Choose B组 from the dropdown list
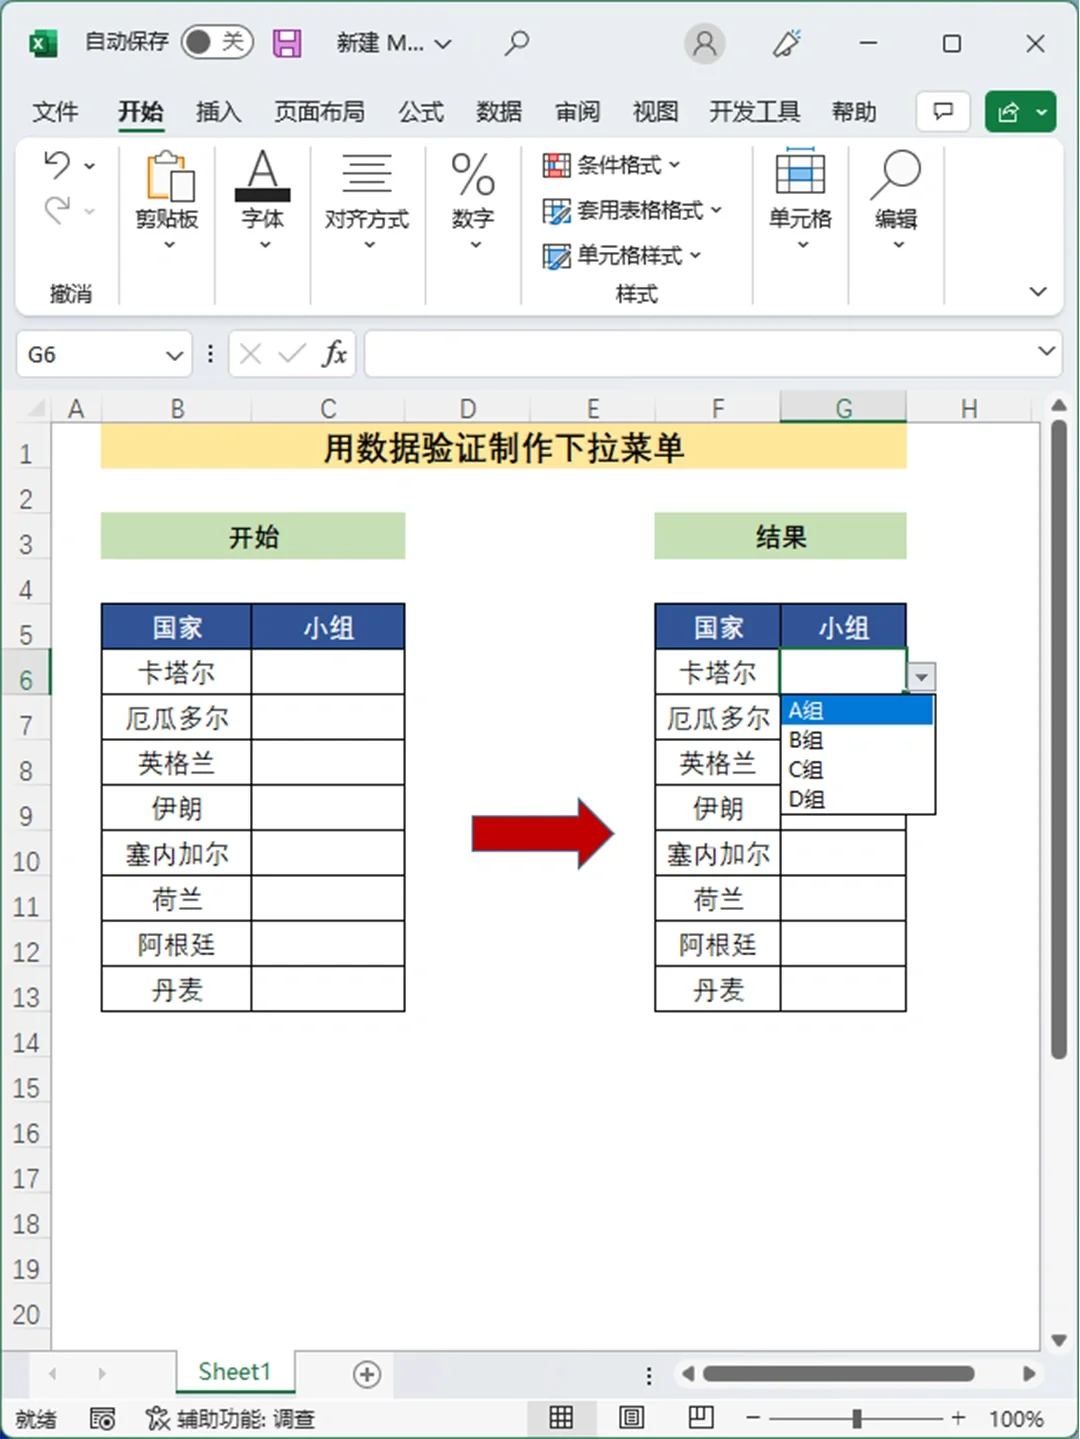1080x1439 pixels. tap(857, 740)
